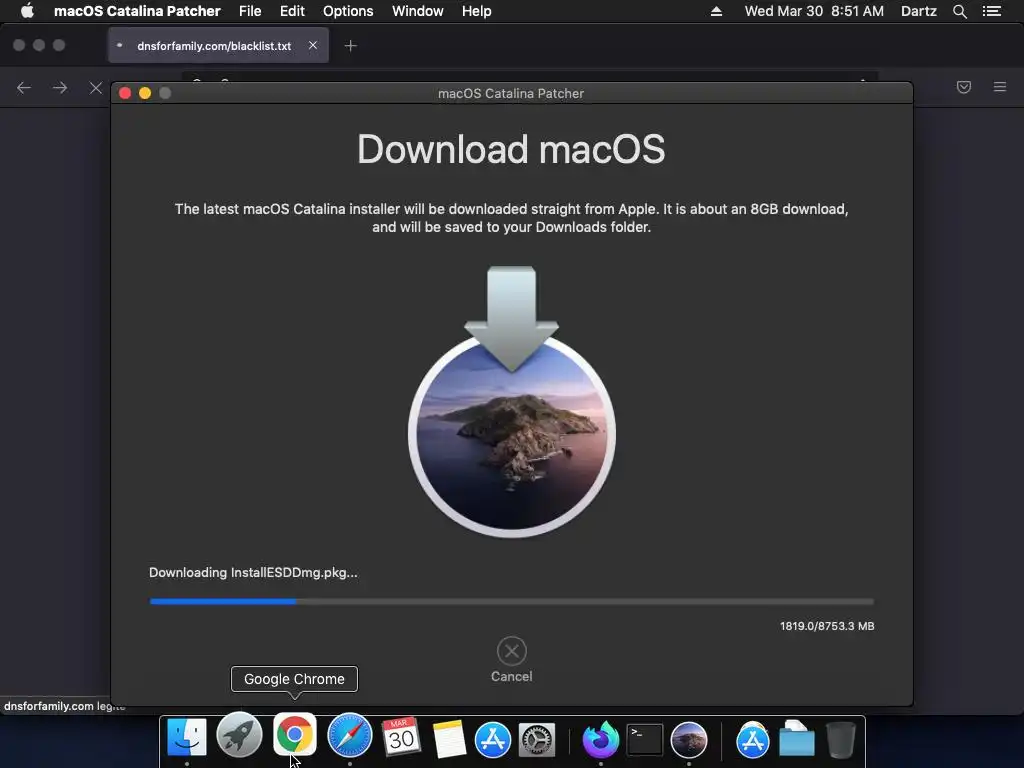Click the Downloading InstallESDDmg.pkg status text
1024x768 pixels.
coord(253,573)
